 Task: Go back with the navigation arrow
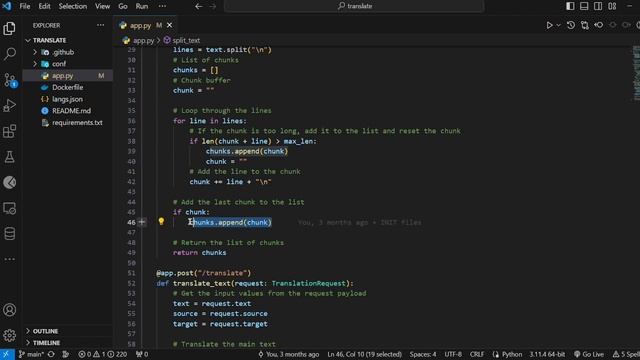(x=199, y=6)
